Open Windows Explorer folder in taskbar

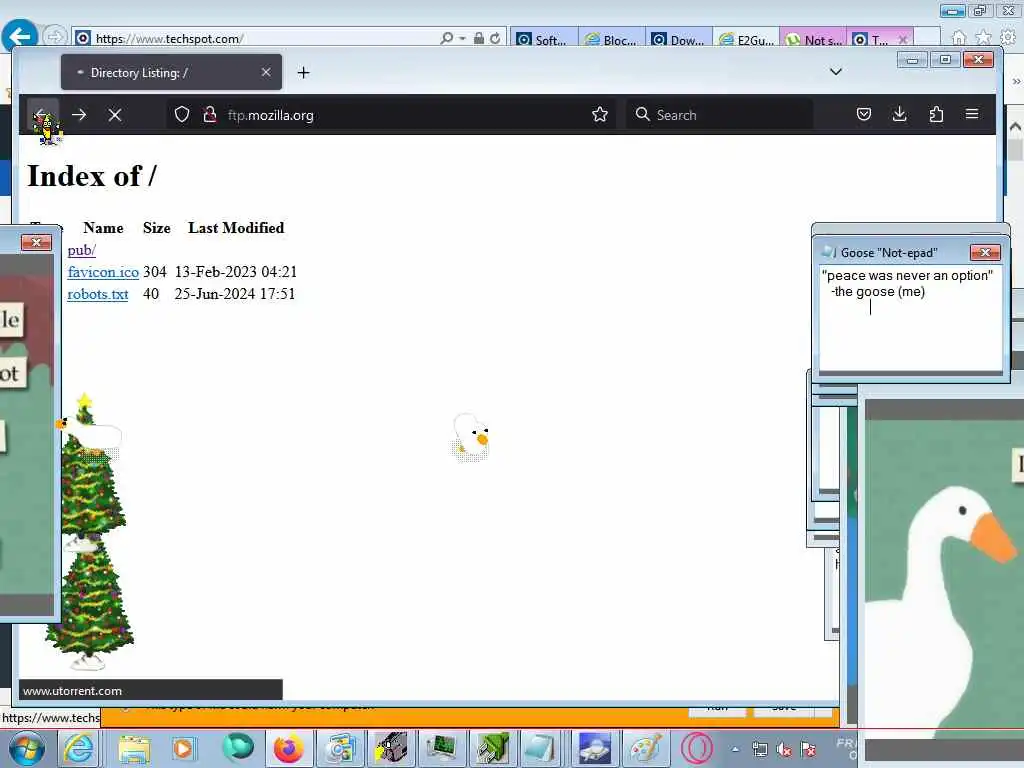click(x=134, y=748)
